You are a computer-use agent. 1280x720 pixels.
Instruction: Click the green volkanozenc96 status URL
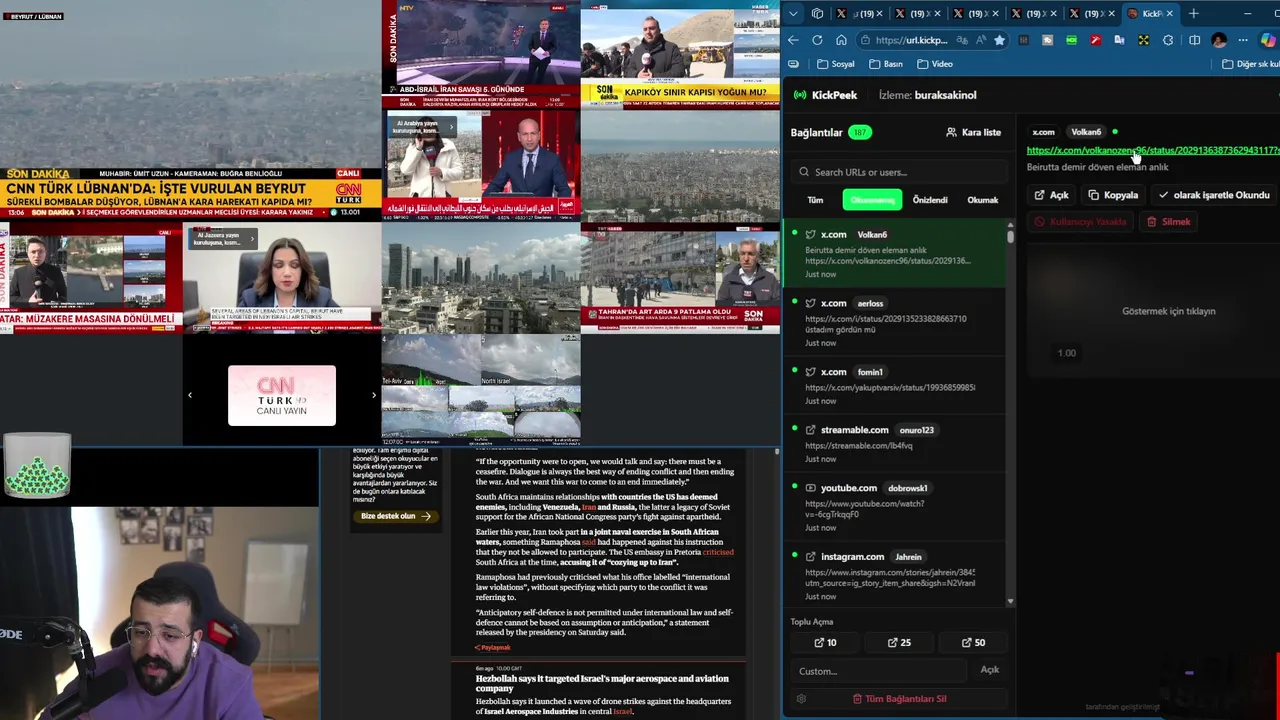[x=1153, y=151]
